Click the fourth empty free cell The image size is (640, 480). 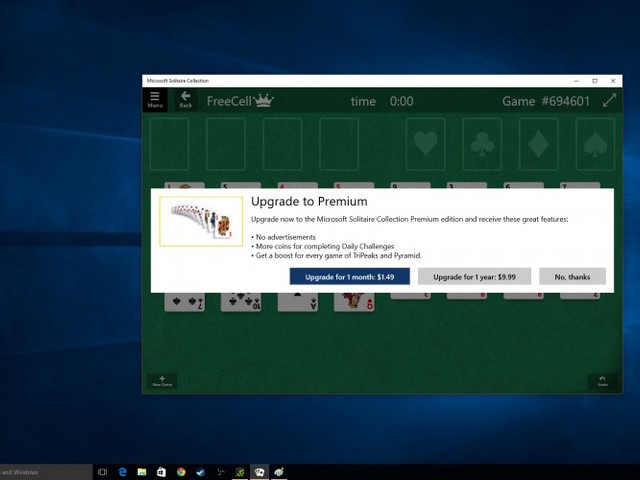click(339, 144)
